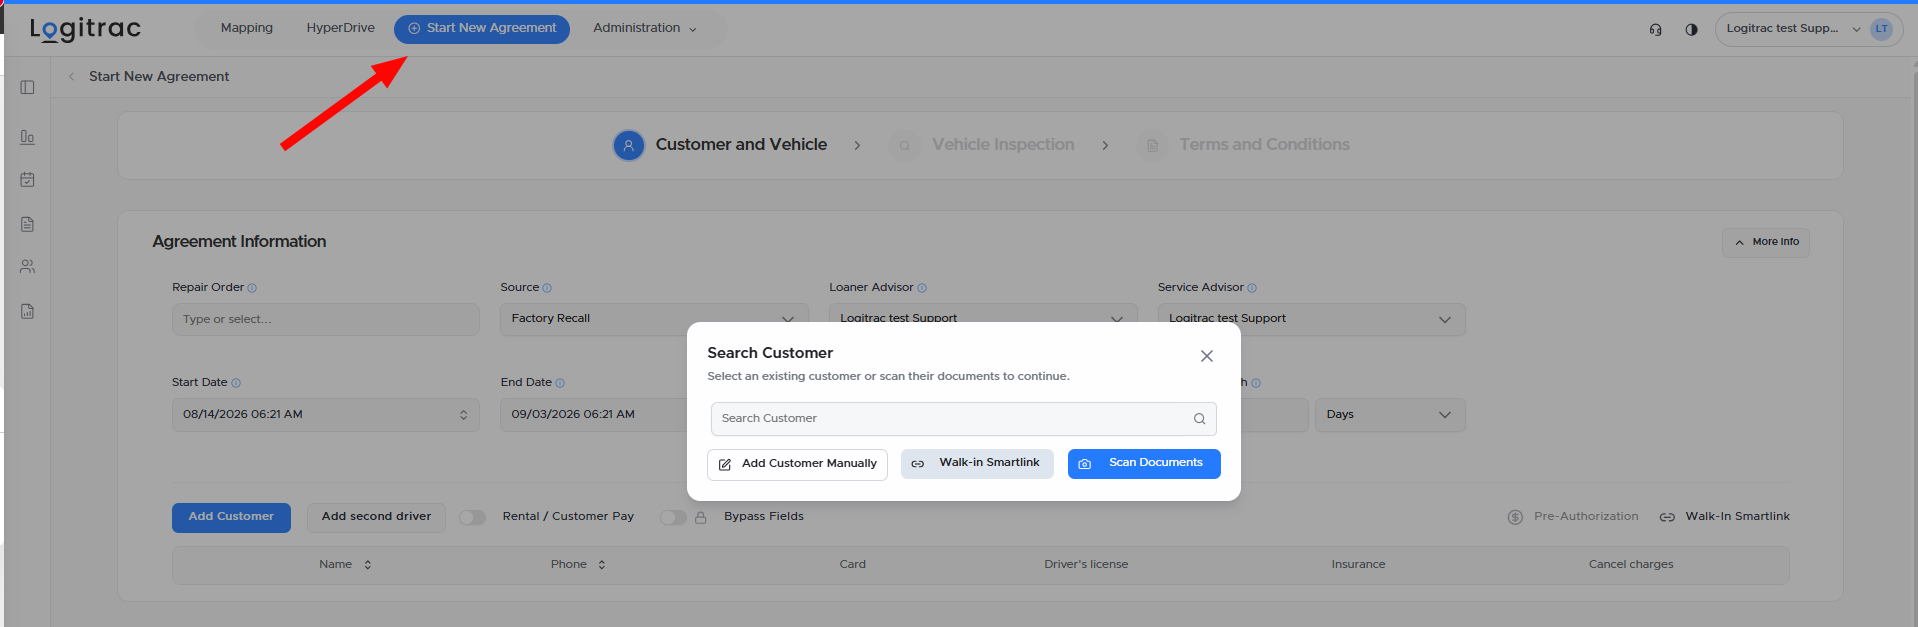Collapse the More Info expander
This screenshot has height=627, width=1918.
pos(1766,242)
